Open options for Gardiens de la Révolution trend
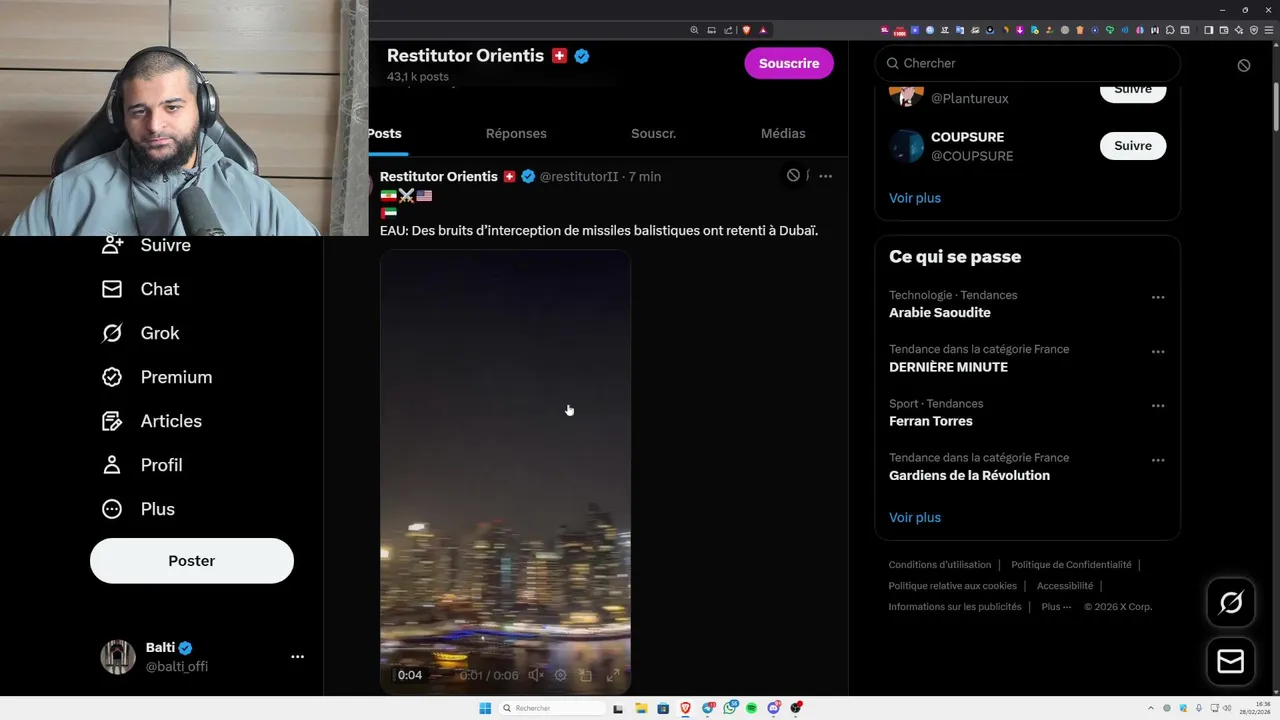1280x720 pixels. (1158, 460)
